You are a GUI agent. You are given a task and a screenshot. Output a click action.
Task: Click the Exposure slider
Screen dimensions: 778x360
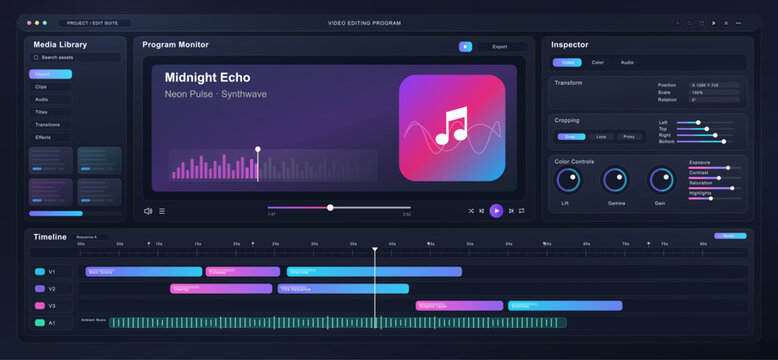715,168
